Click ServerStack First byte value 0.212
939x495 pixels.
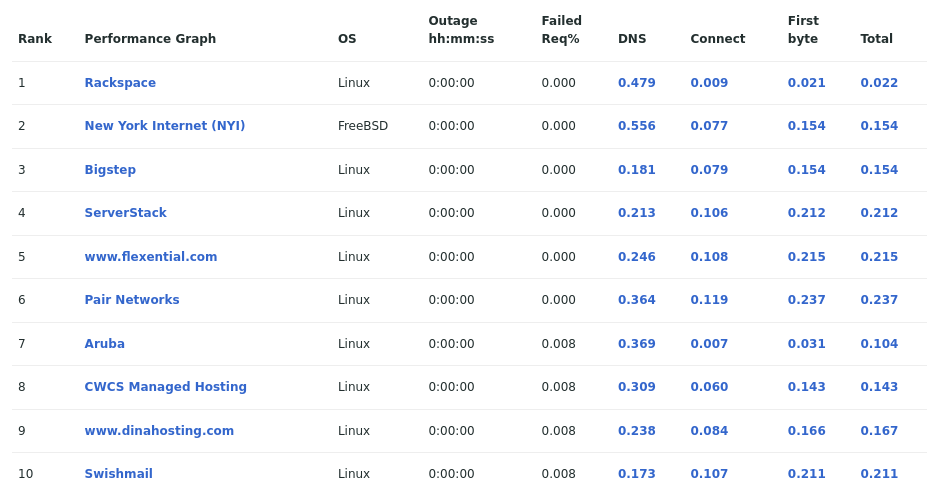[807, 212]
